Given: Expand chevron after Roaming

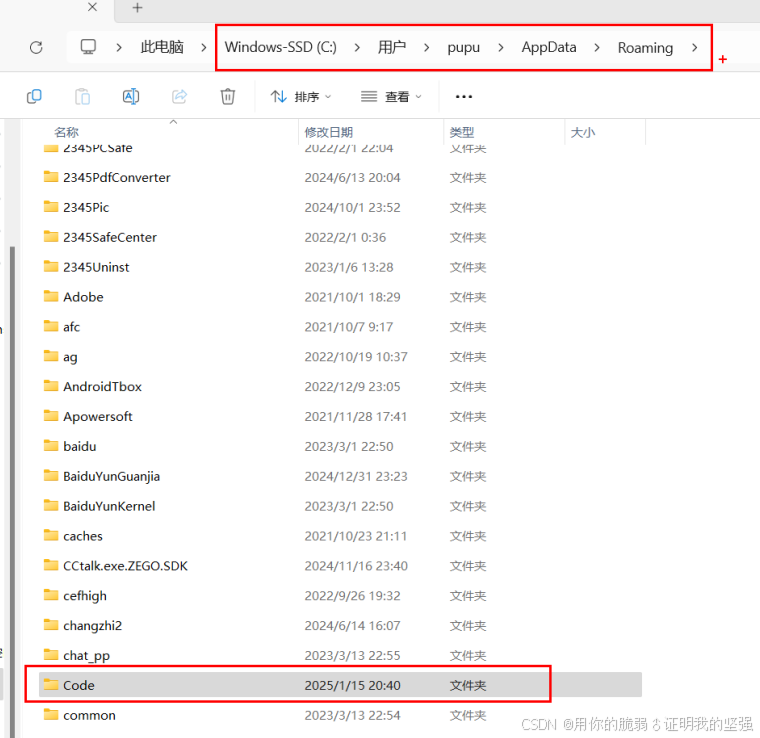Looking at the screenshot, I should click(x=695, y=47).
